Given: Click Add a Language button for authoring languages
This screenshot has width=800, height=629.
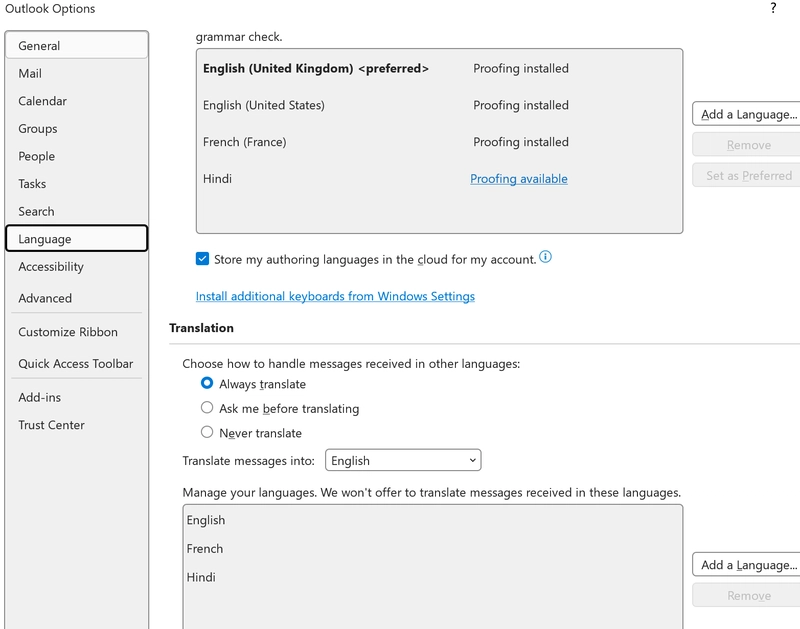Looking at the screenshot, I should click(x=747, y=114).
